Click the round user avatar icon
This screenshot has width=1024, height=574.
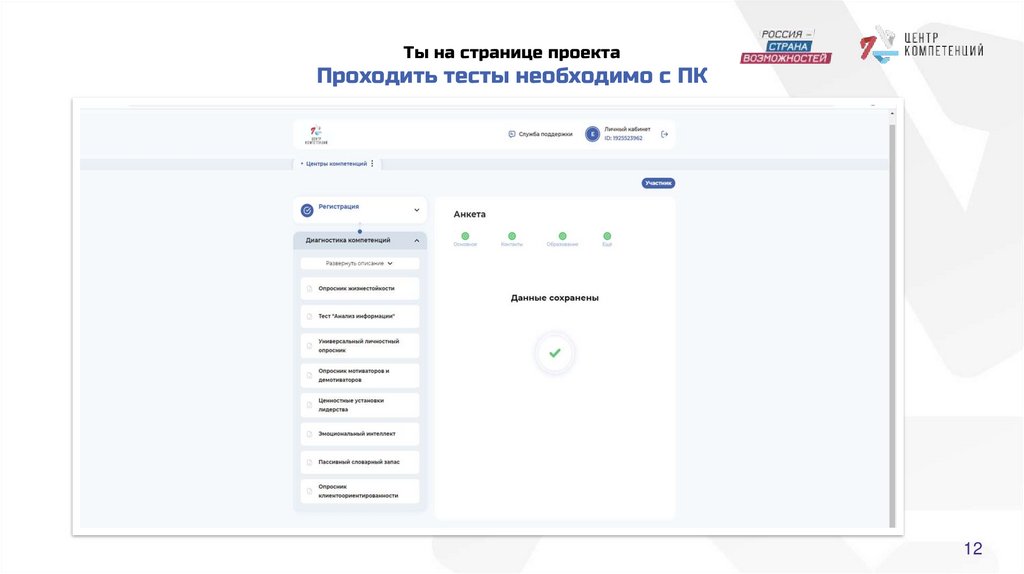(592, 134)
